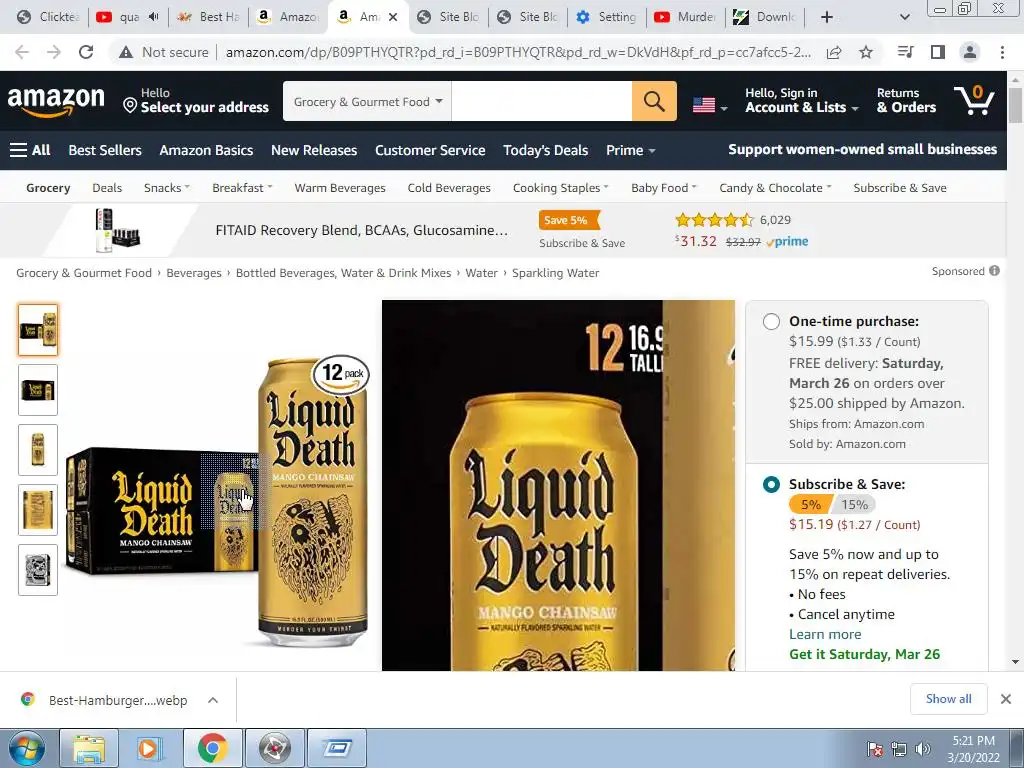Click the Not secure warning icon
Image resolution: width=1024 pixels, height=768 pixels.
click(126, 52)
